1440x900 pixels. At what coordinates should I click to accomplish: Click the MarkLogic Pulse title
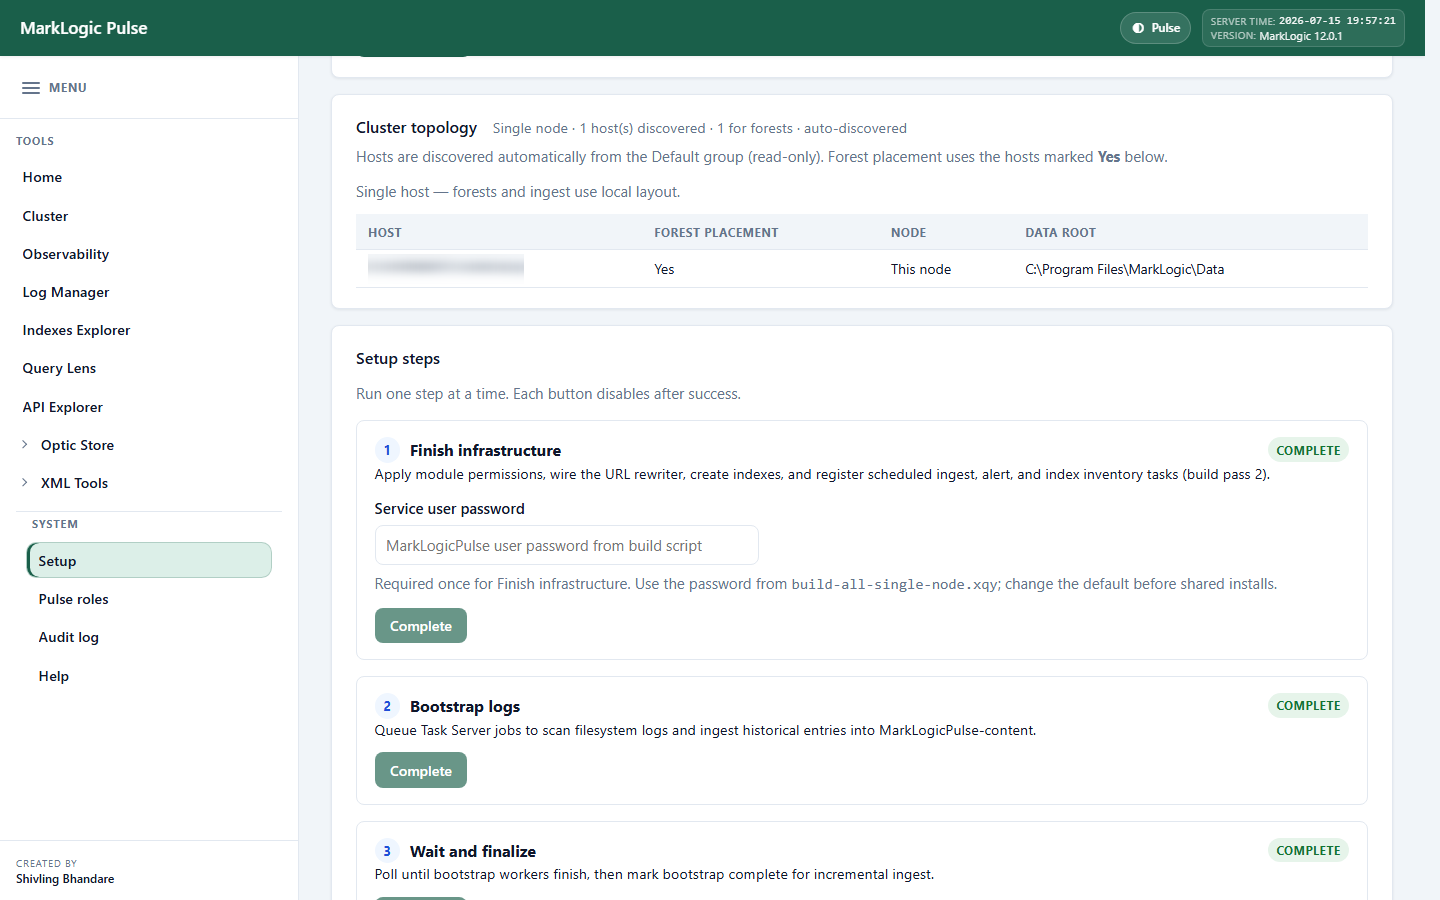[x=84, y=28]
